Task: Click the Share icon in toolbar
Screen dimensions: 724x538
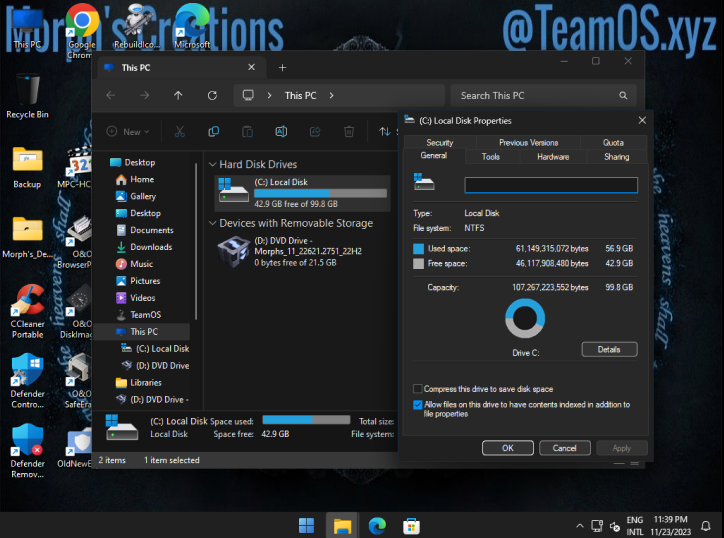Action: [315, 132]
